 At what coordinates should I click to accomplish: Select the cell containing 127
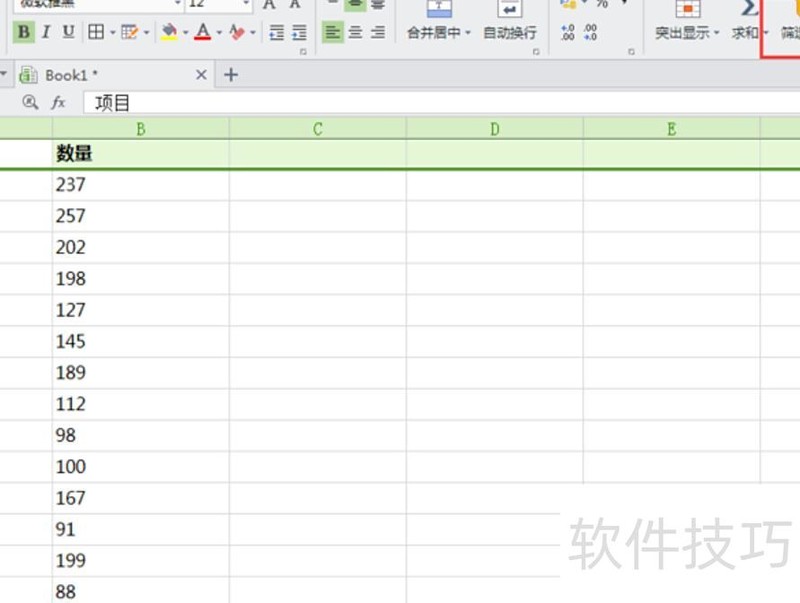[x=141, y=310]
